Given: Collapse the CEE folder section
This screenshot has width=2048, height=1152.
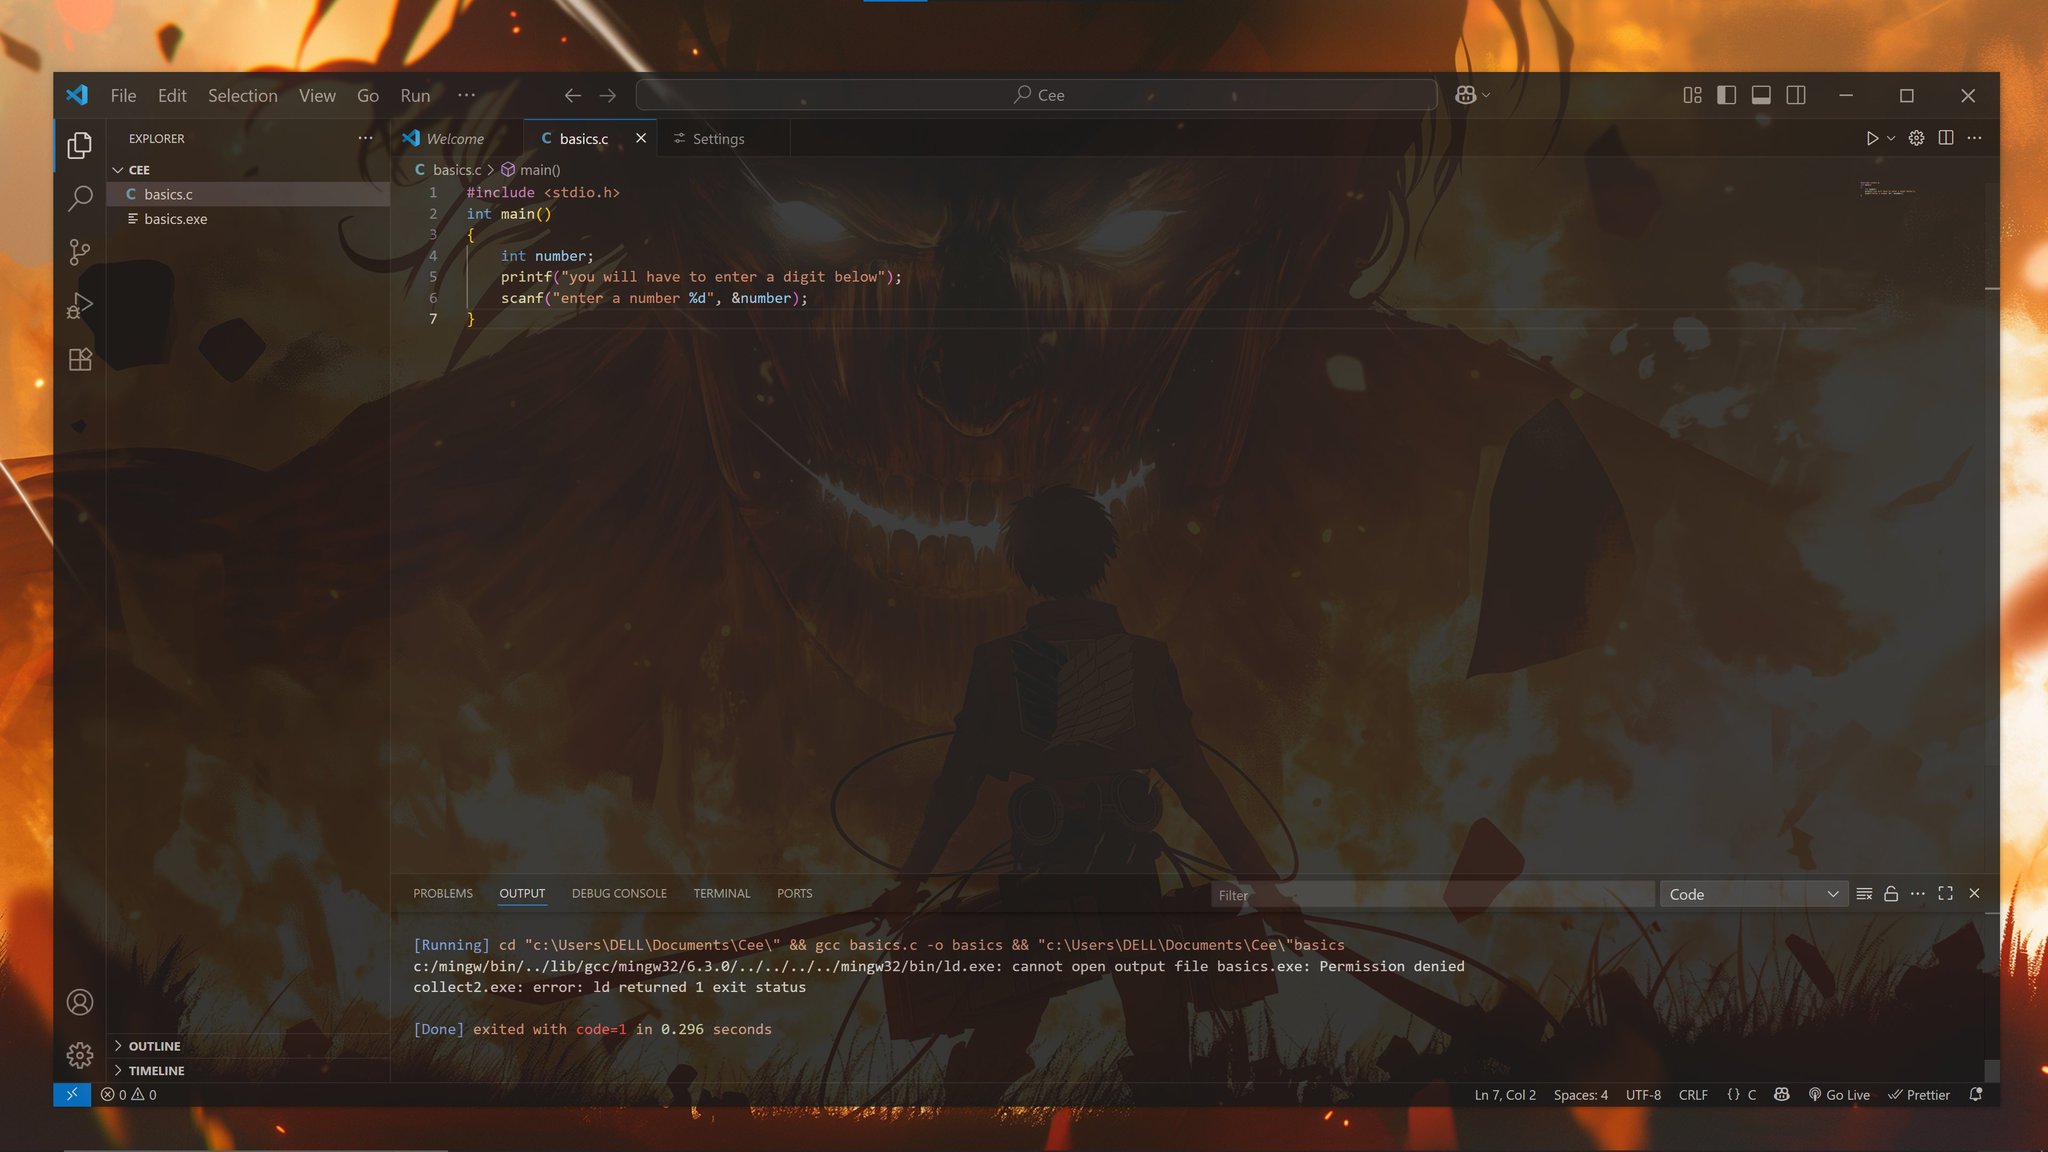Looking at the screenshot, I should (x=248, y=170).
